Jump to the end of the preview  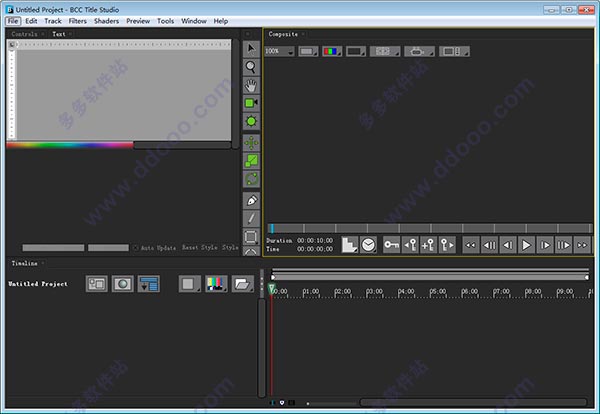[582, 245]
